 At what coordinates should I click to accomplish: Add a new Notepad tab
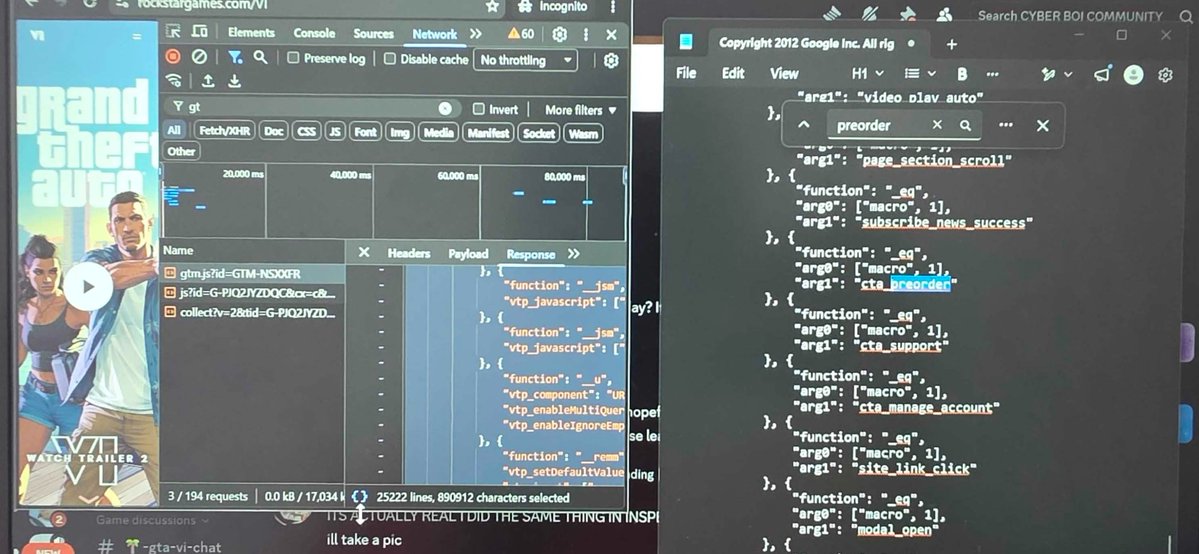[x=951, y=44]
